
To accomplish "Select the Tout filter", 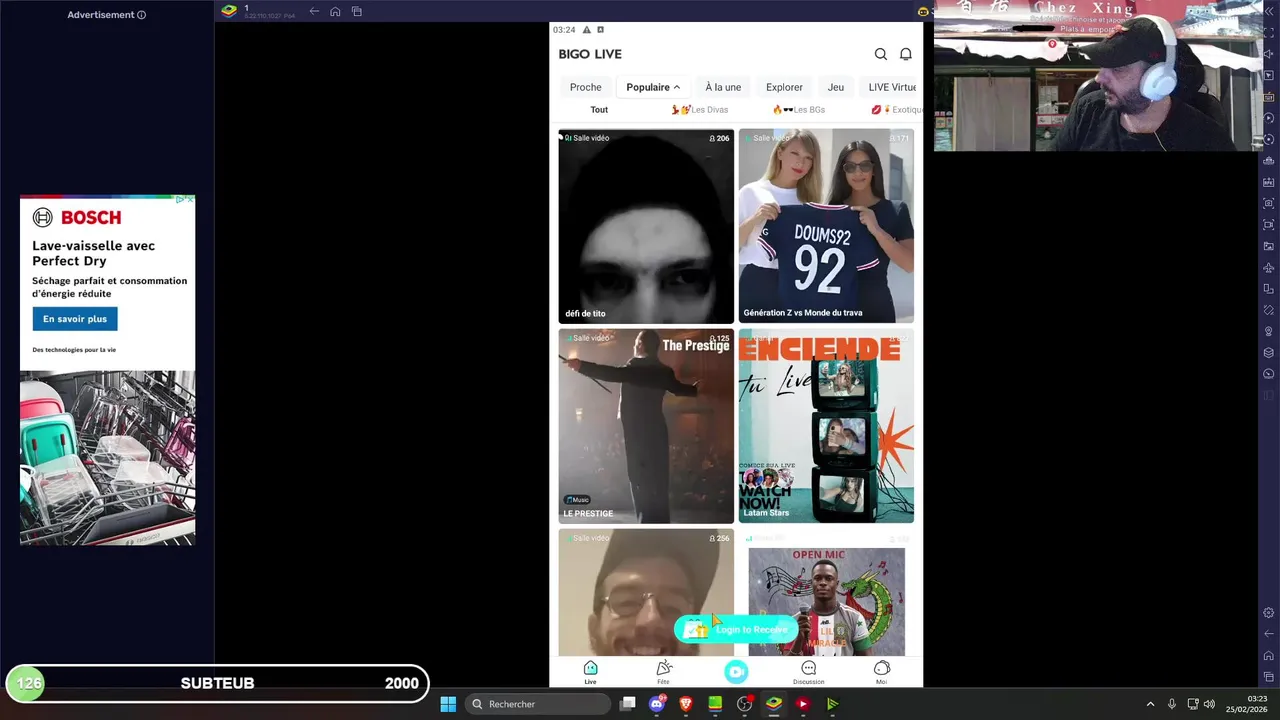I will click(x=599, y=110).
